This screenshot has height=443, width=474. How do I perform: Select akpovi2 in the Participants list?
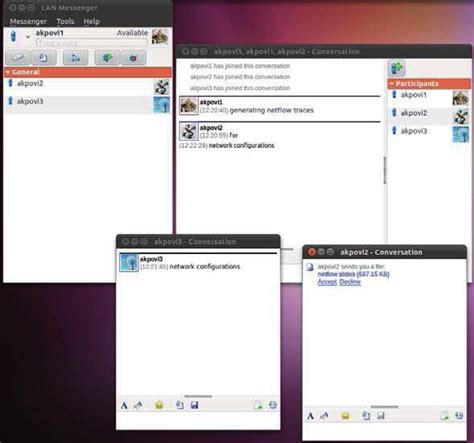pos(429,116)
